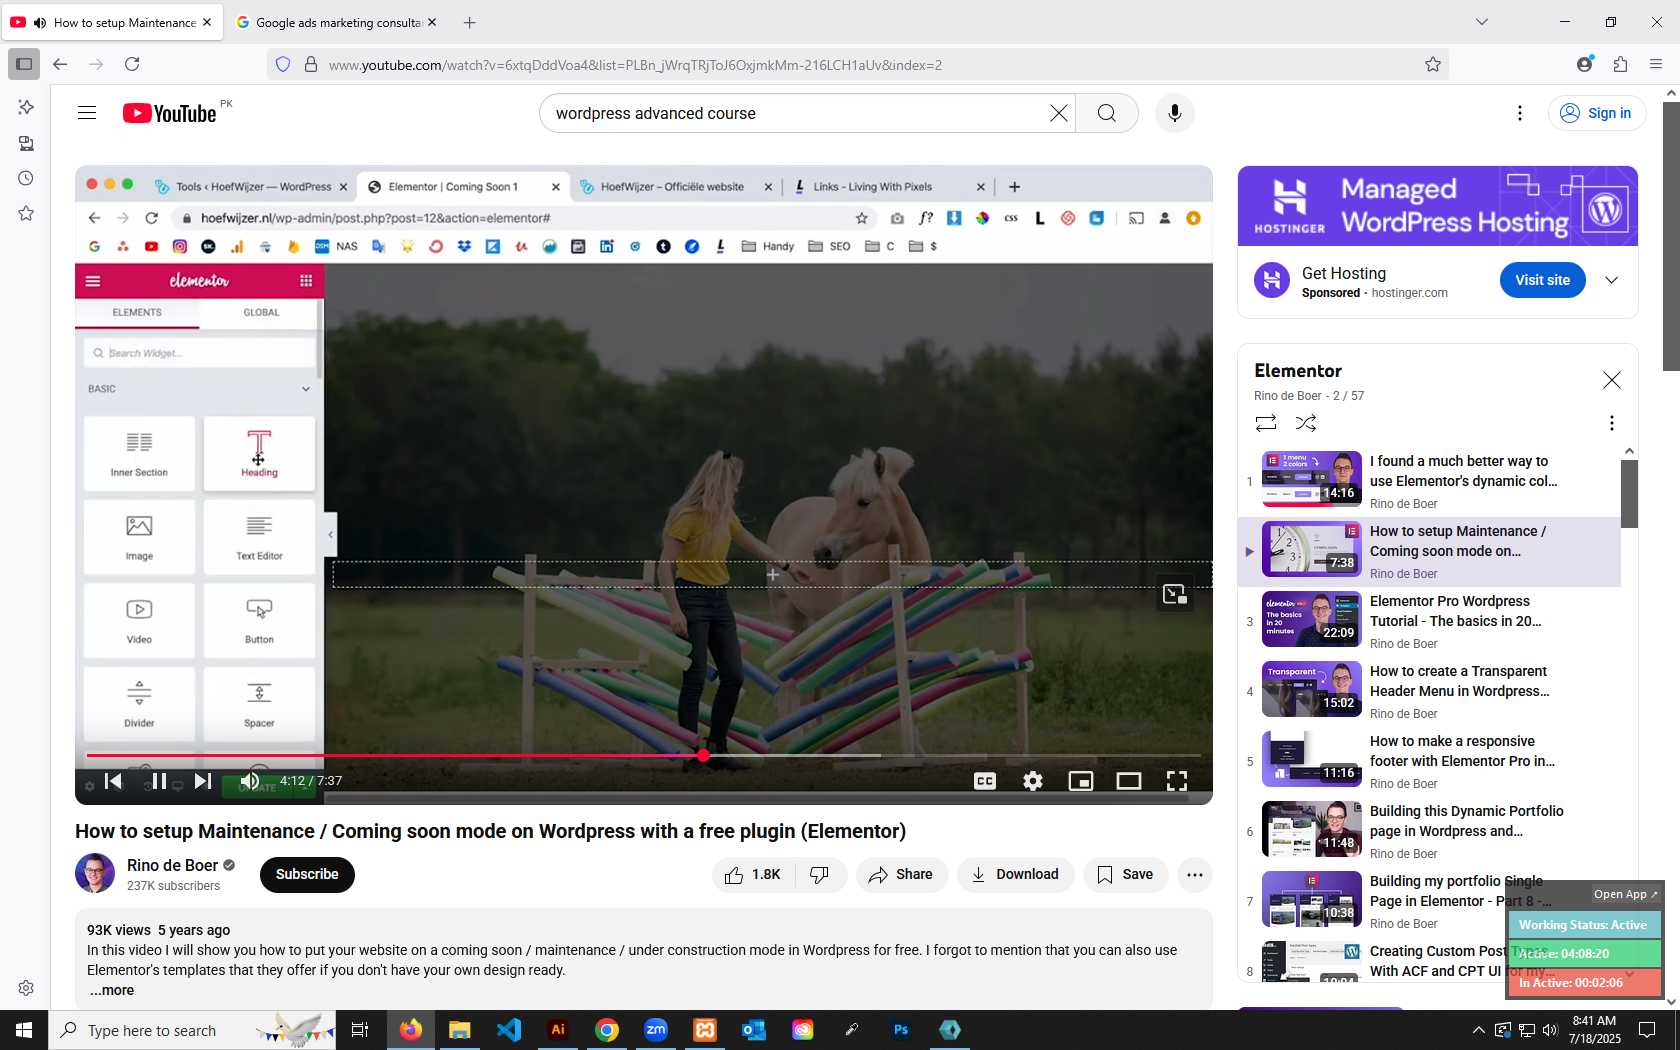Toggle the Firefox sidebar panel
Image resolution: width=1680 pixels, height=1050 pixels.
pyautogui.click(x=24, y=64)
